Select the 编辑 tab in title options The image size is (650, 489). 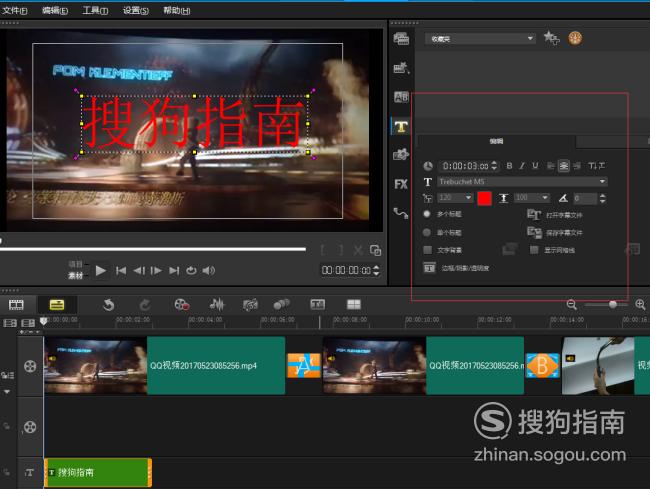pos(496,141)
